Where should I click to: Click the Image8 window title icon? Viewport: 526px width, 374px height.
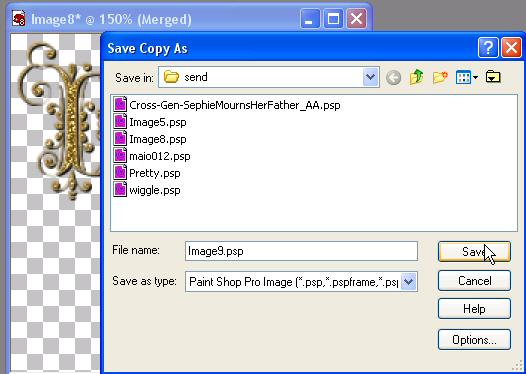[18, 18]
